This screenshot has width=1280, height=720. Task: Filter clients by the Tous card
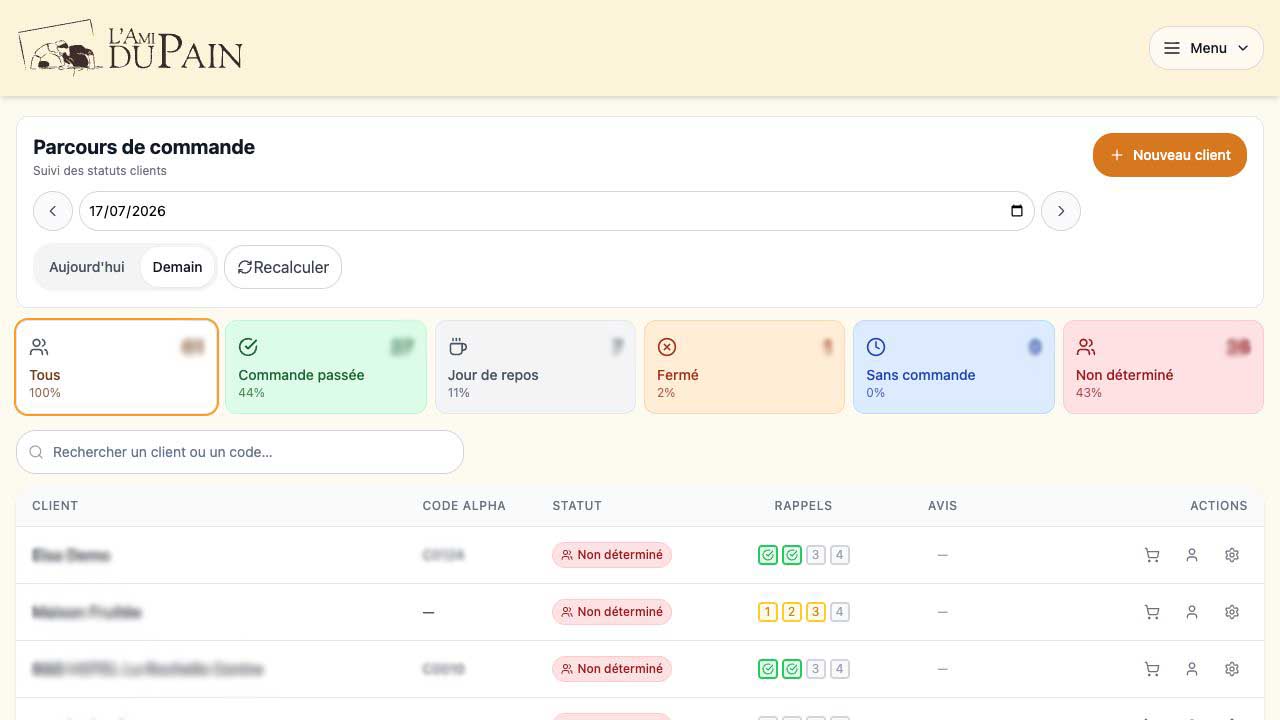117,367
